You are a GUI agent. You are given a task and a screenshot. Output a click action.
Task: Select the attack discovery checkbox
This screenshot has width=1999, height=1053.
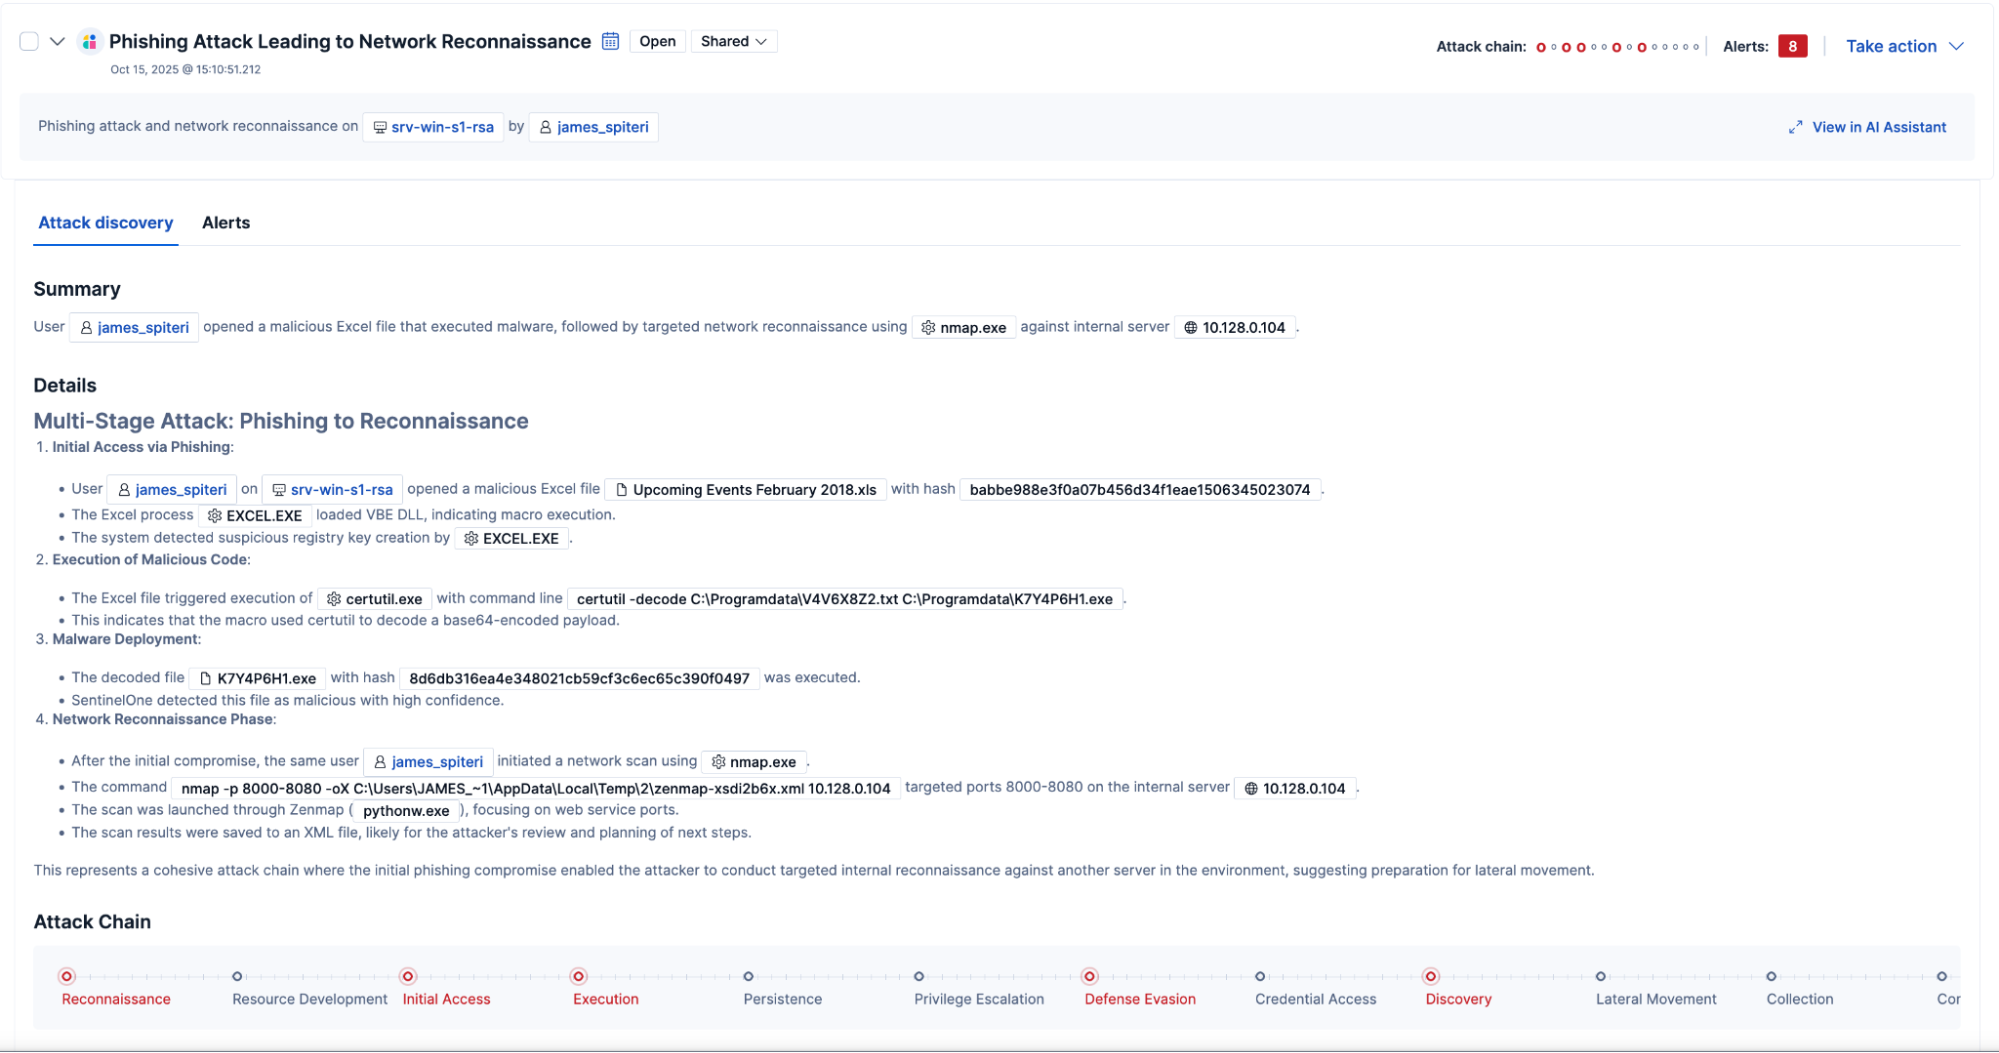pos(29,41)
